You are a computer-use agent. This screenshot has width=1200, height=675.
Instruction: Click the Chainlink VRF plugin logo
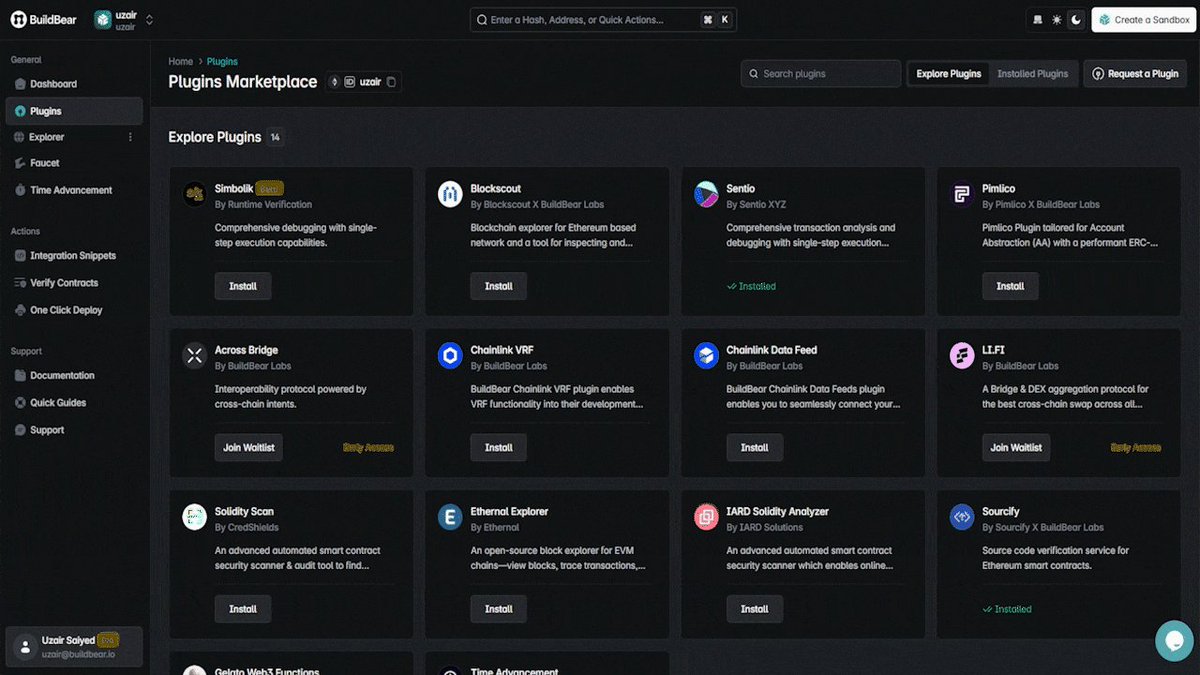coord(450,356)
